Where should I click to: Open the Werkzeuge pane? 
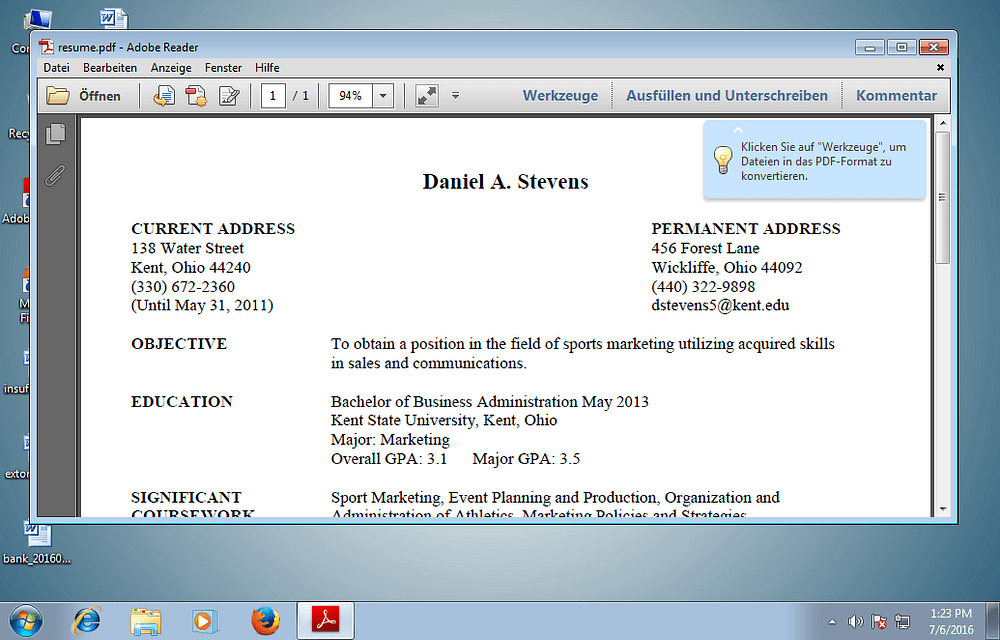point(560,96)
